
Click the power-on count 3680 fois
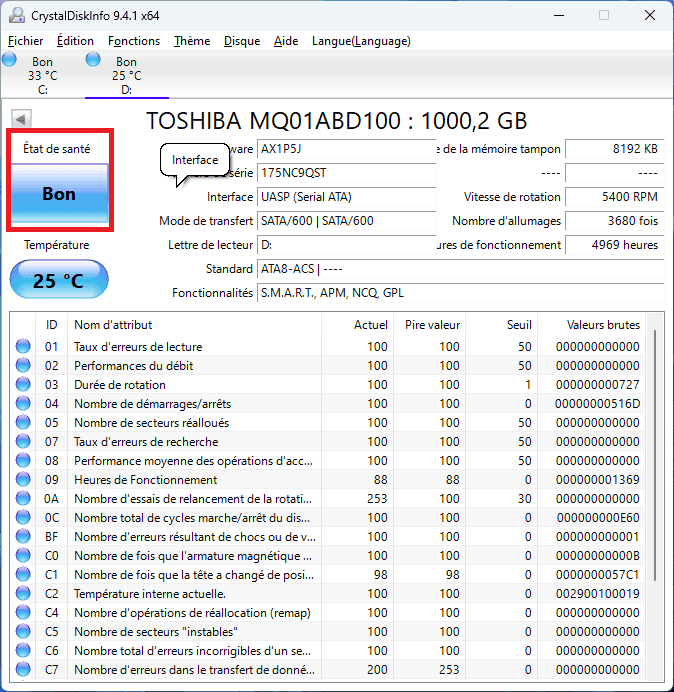(614, 221)
